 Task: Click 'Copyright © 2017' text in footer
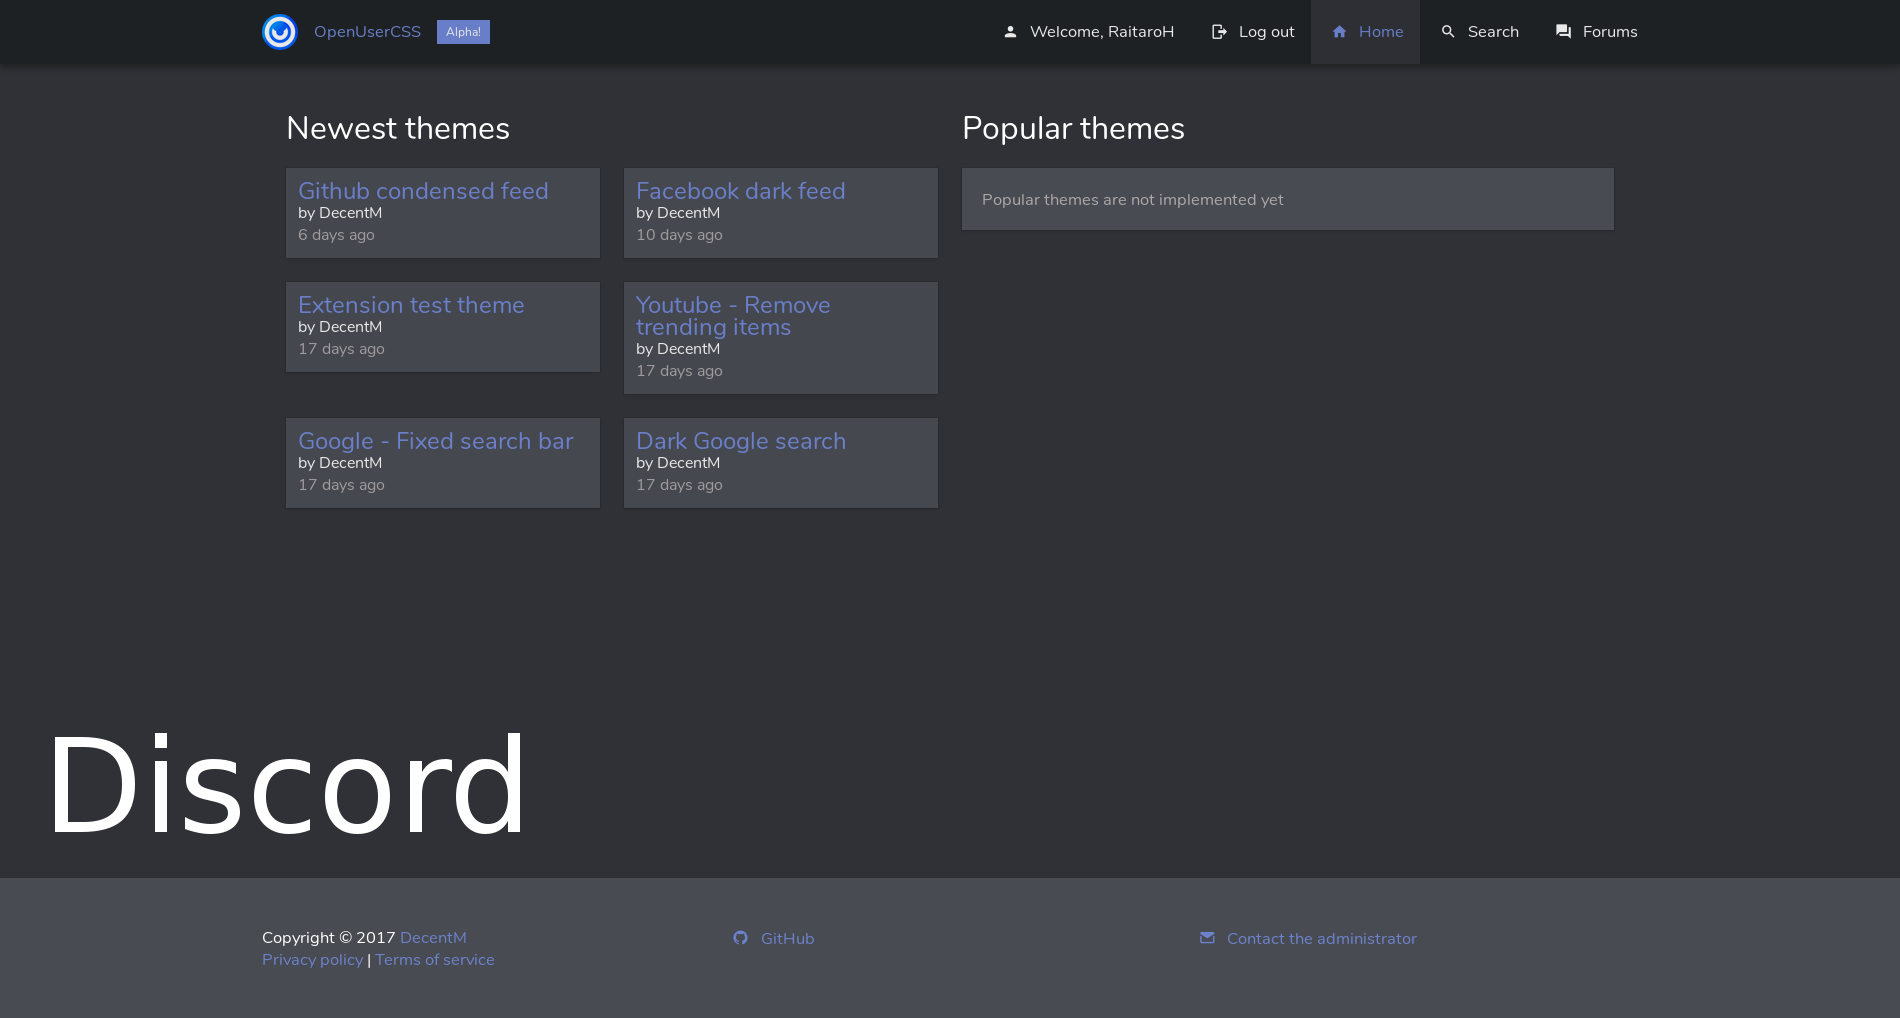pyautogui.click(x=329, y=938)
